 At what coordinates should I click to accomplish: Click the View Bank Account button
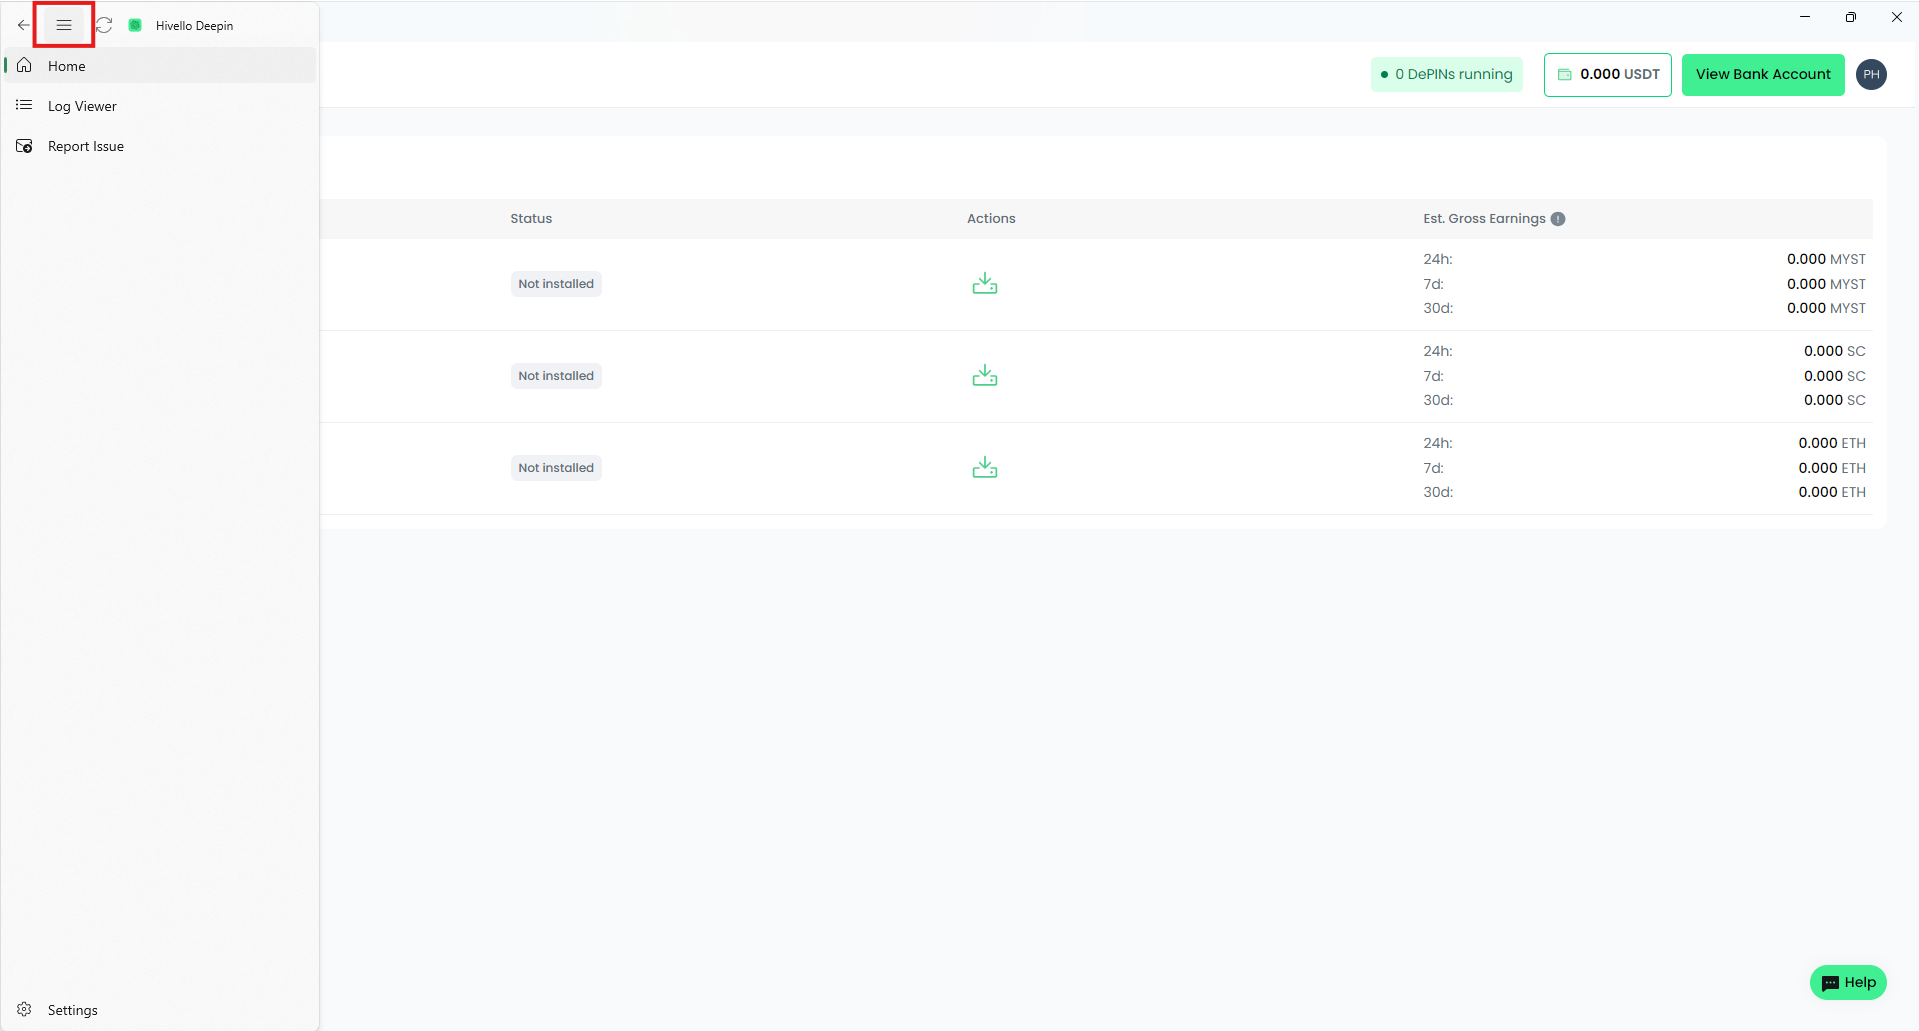[1762, 75]
